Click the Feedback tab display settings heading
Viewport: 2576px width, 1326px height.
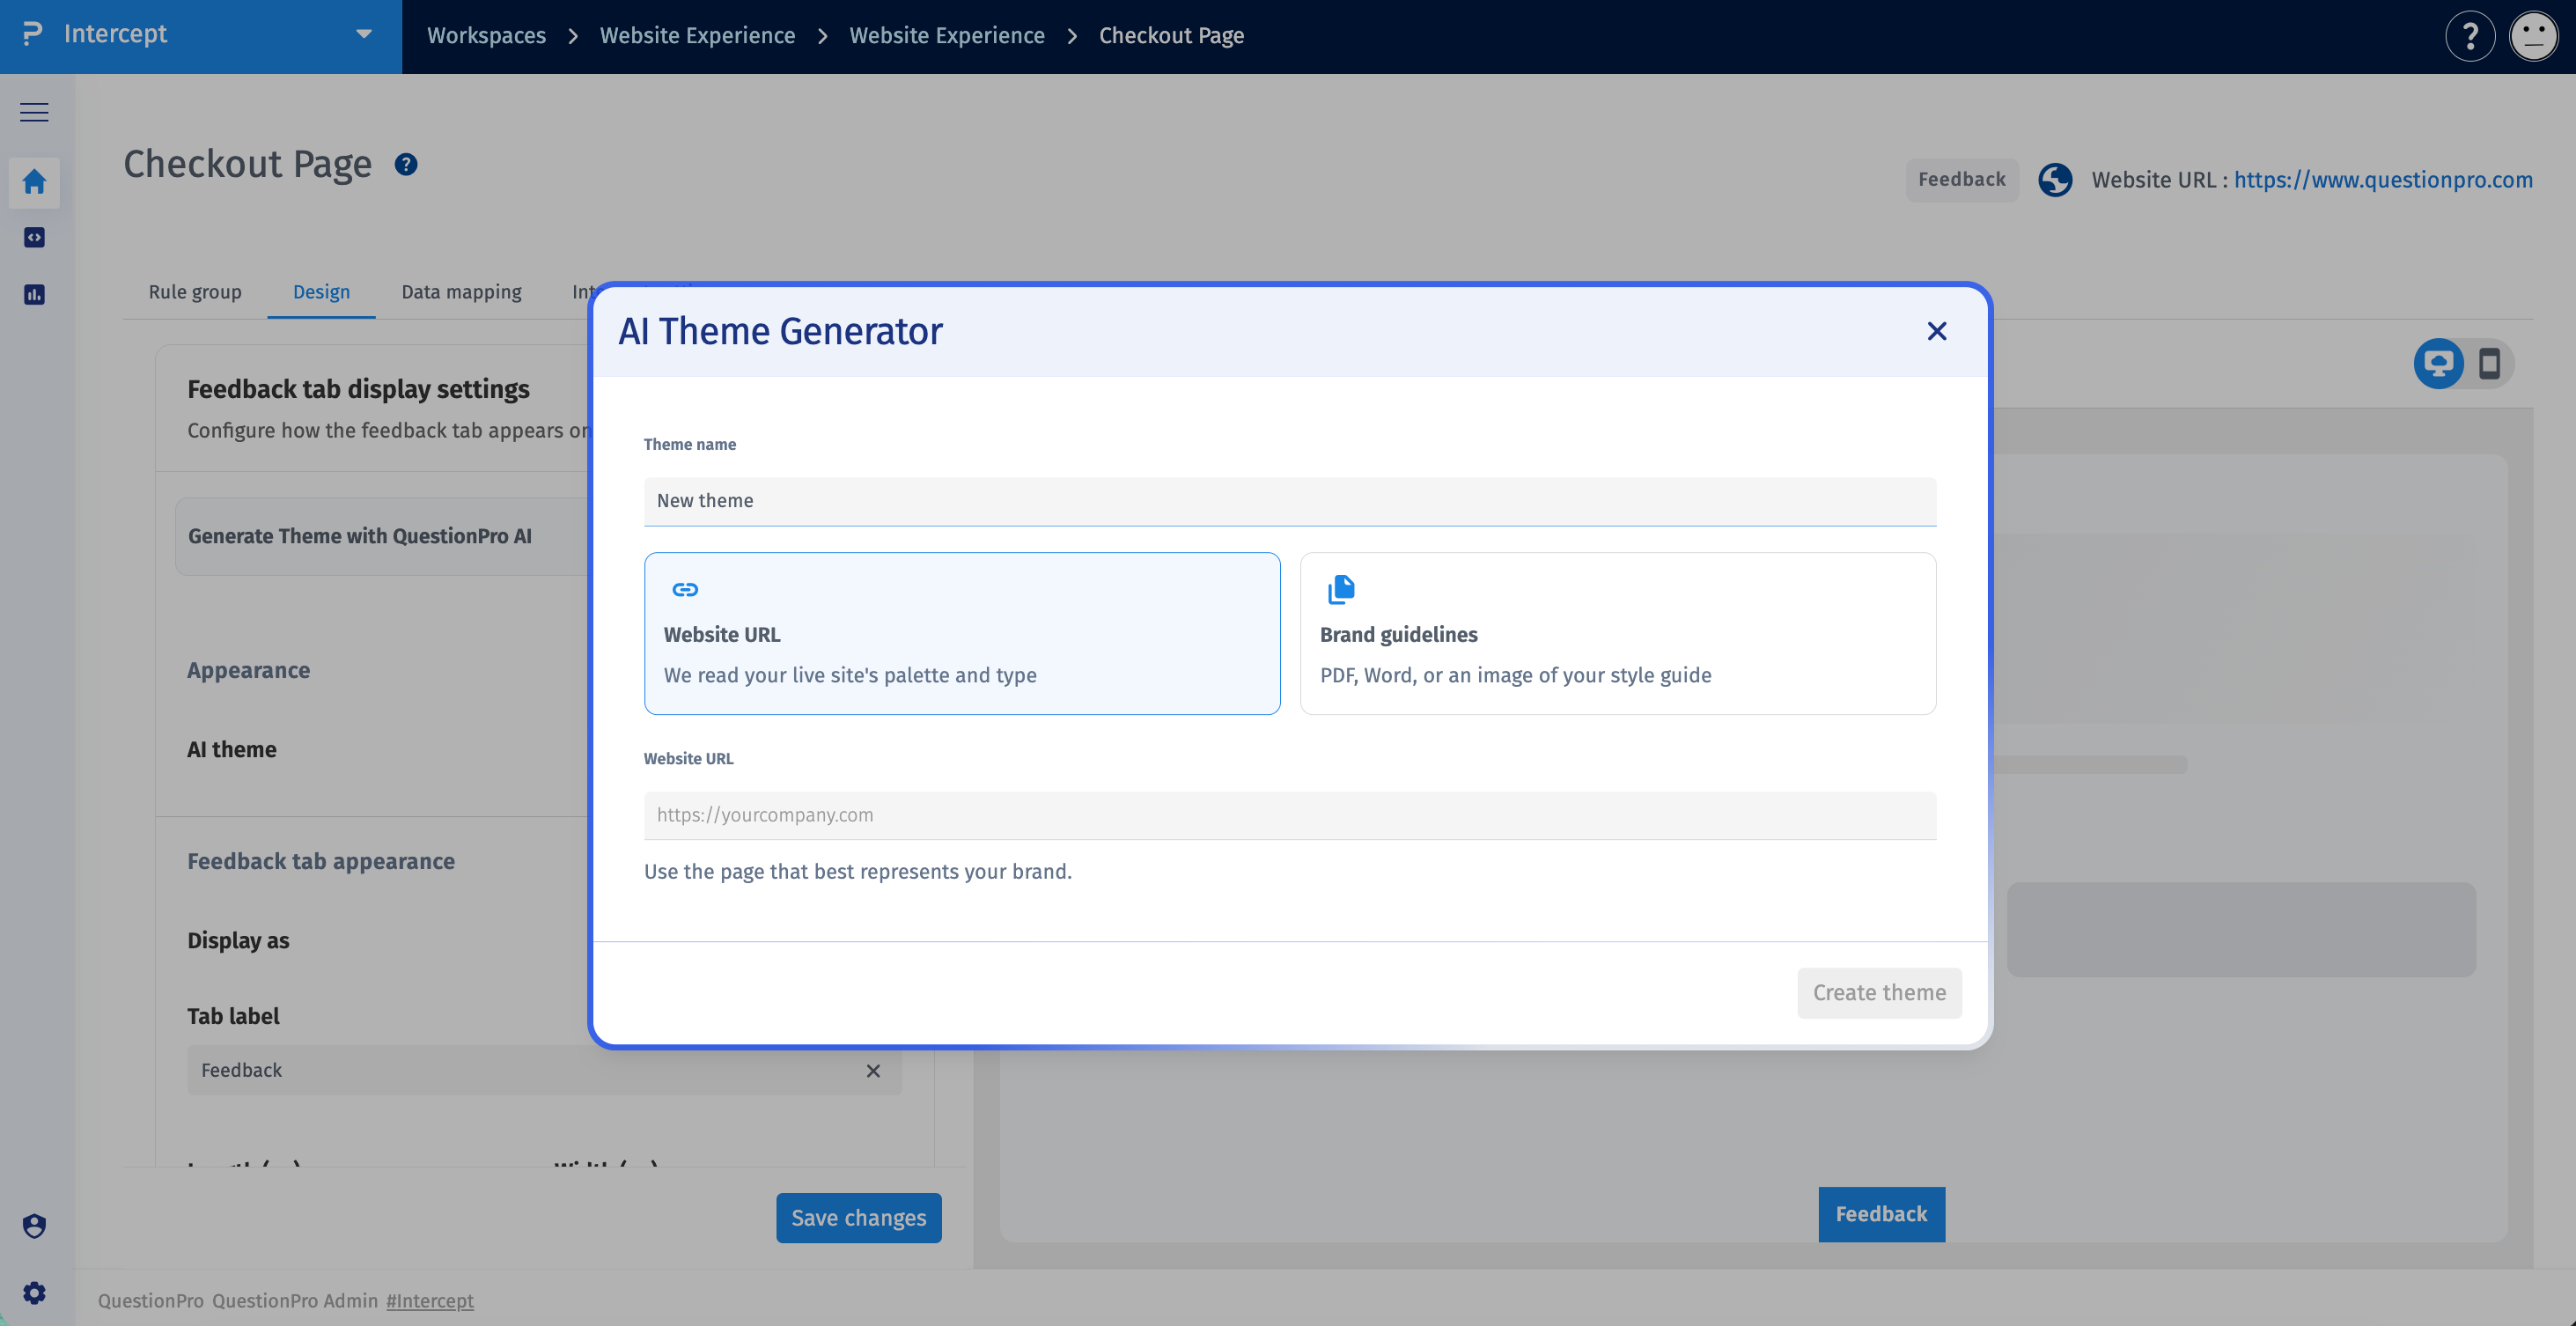[358, 389]
